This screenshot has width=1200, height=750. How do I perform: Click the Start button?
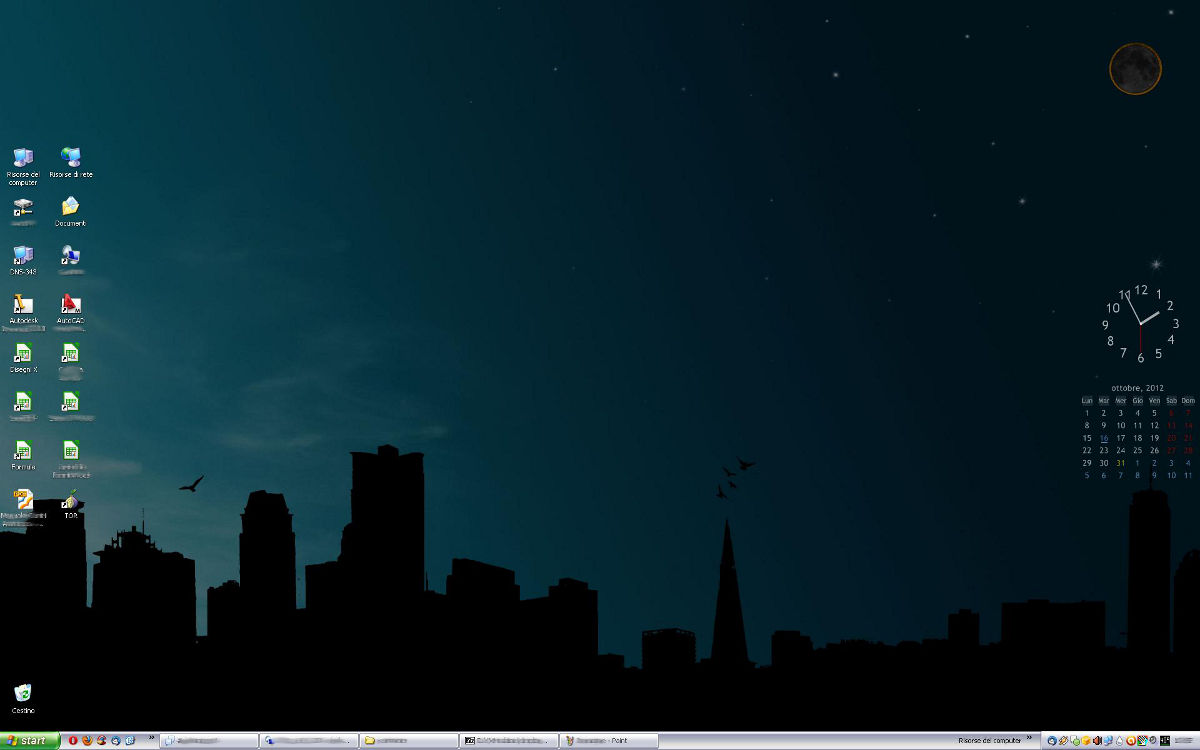[27, 741]
